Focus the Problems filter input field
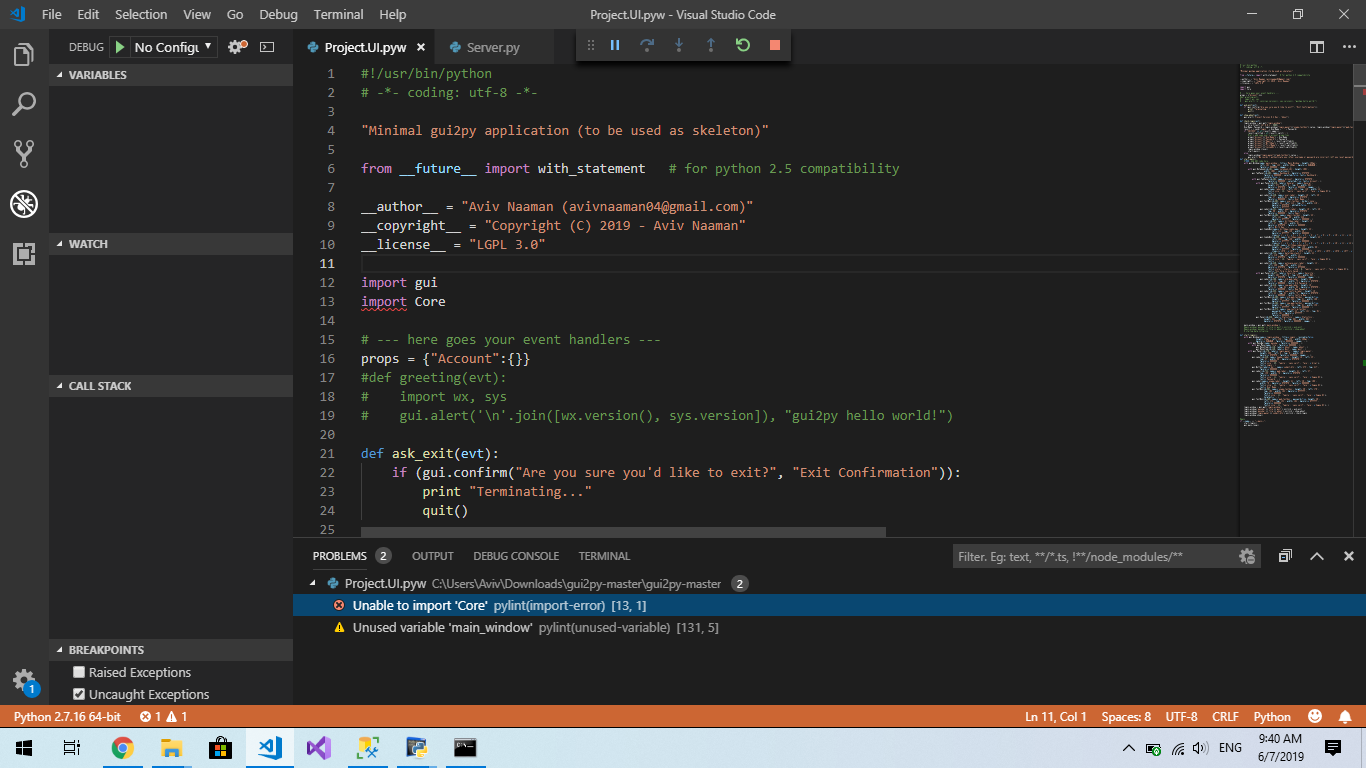Image resolution: width=1366 pixels, height=768 pixels. (1095, 556)
